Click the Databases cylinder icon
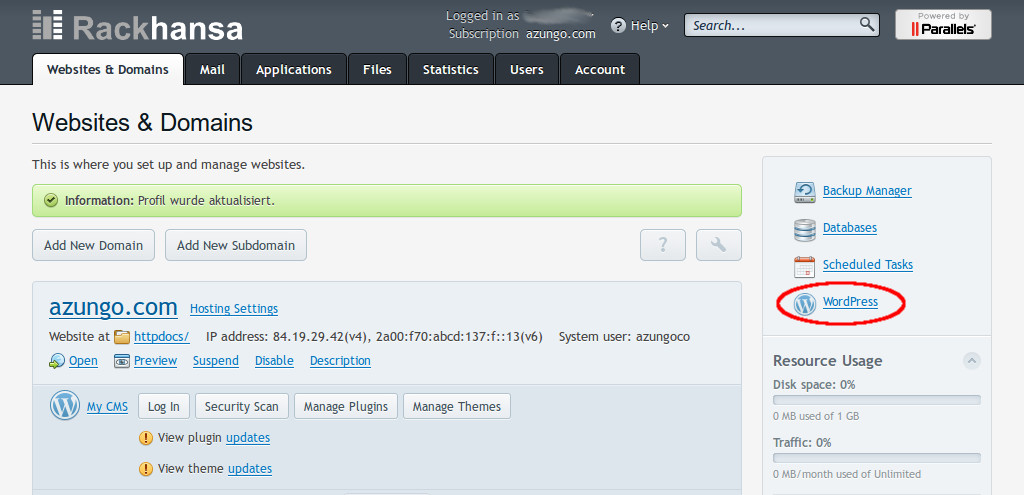The image size is (1024, 495). point(805,229)
